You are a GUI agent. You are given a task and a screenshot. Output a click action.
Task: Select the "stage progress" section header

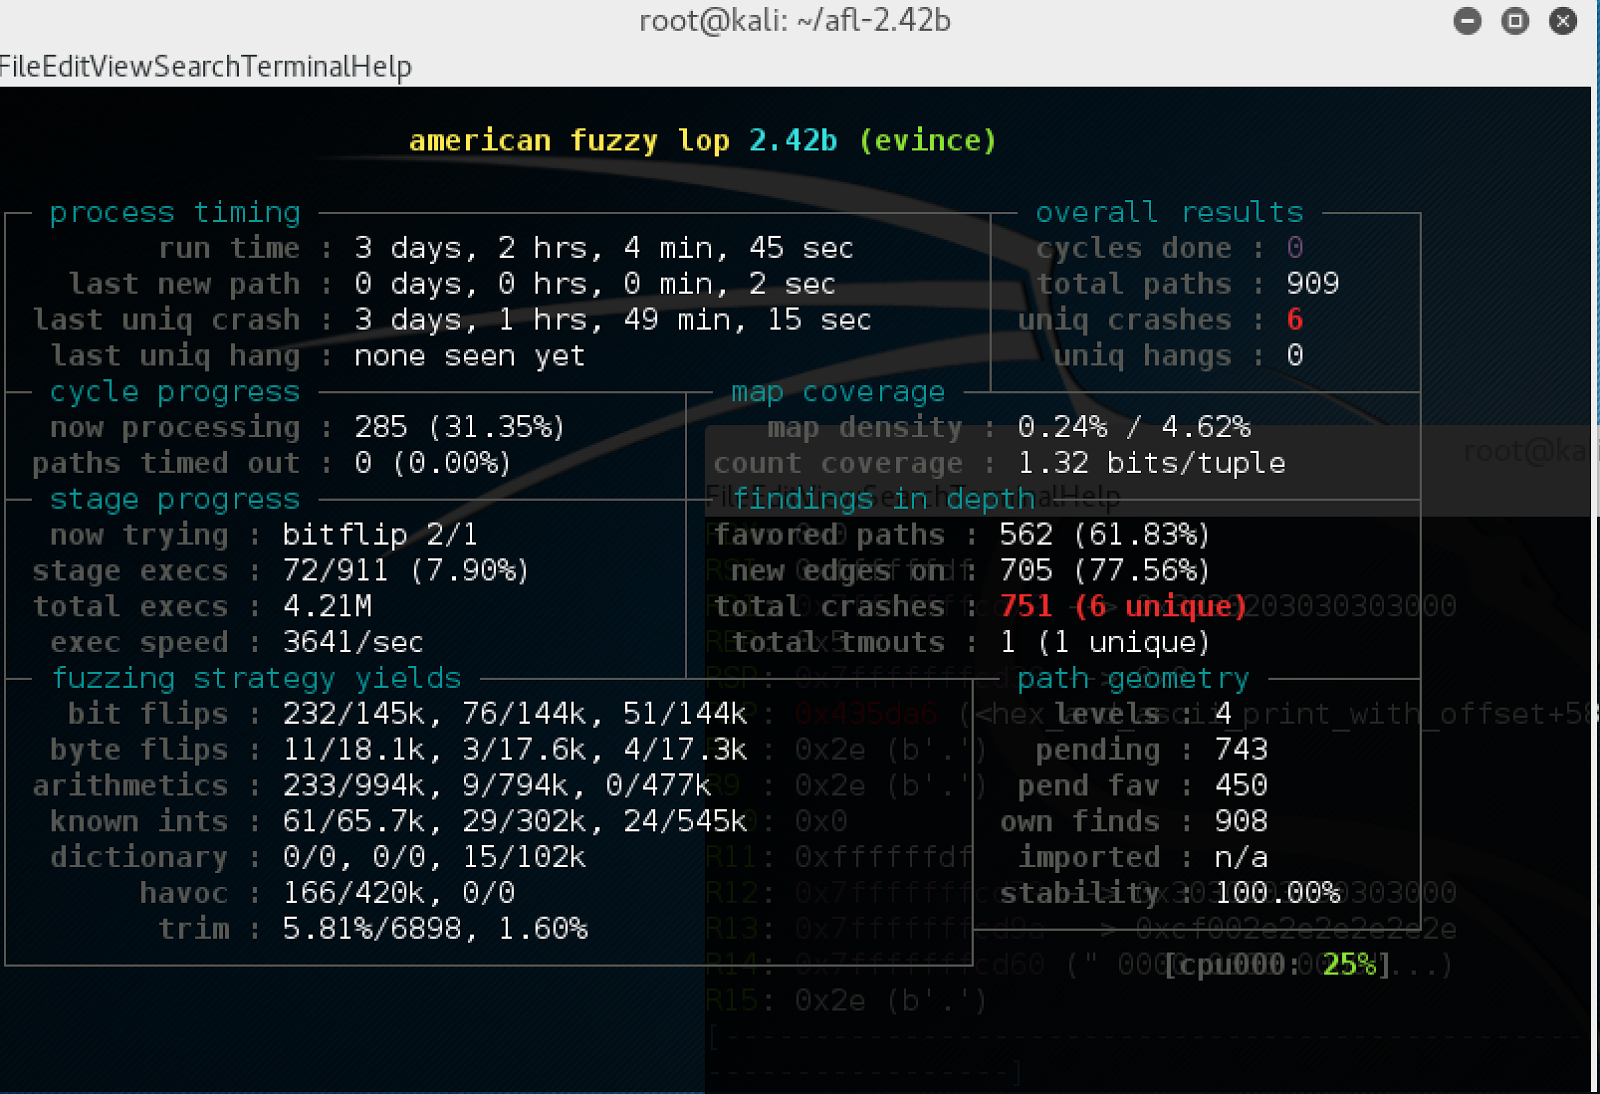pyautogui.click(x=175, y=499)
